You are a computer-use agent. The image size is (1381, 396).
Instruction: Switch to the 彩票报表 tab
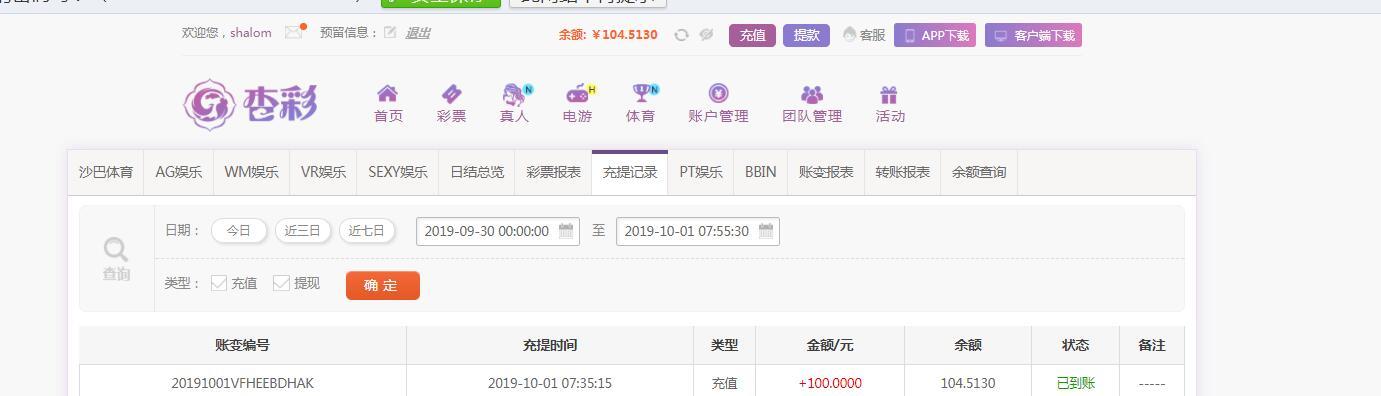click(x=554, y=172)
